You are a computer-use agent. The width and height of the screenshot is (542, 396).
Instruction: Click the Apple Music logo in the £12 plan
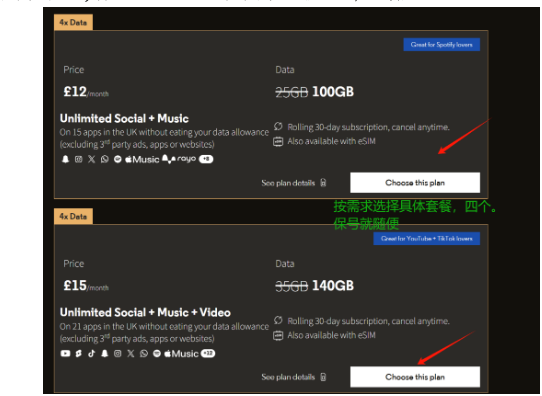click(x=142, y=159)
